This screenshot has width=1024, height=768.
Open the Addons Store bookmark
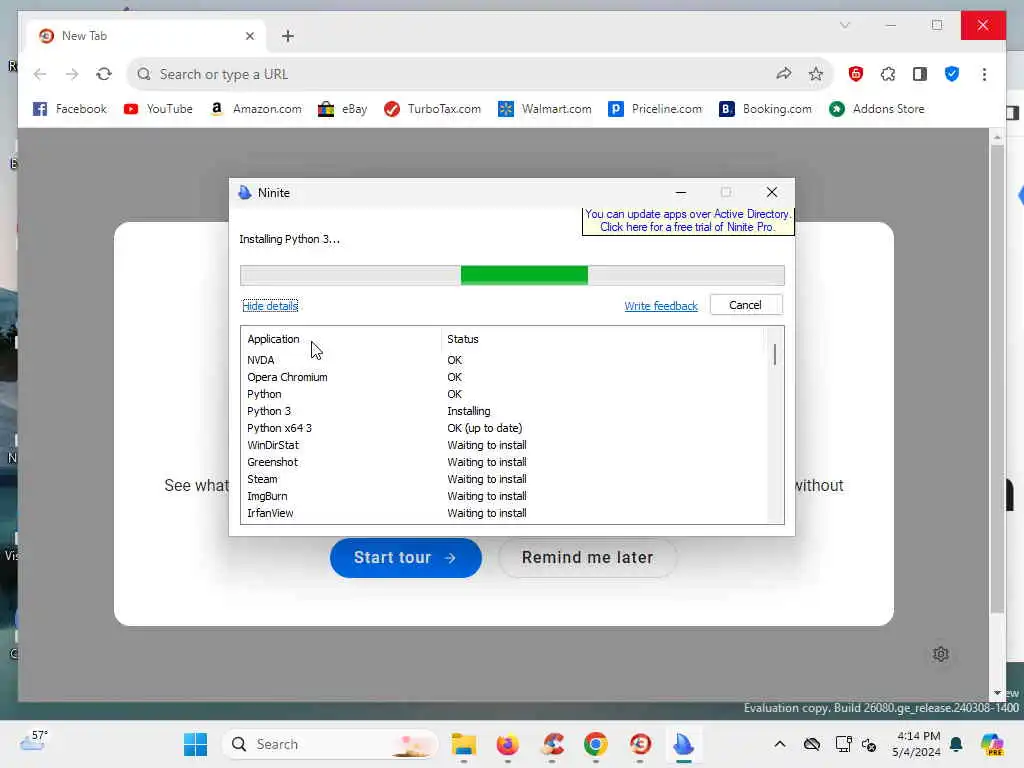pyautogui.click(x=876, y=109)
